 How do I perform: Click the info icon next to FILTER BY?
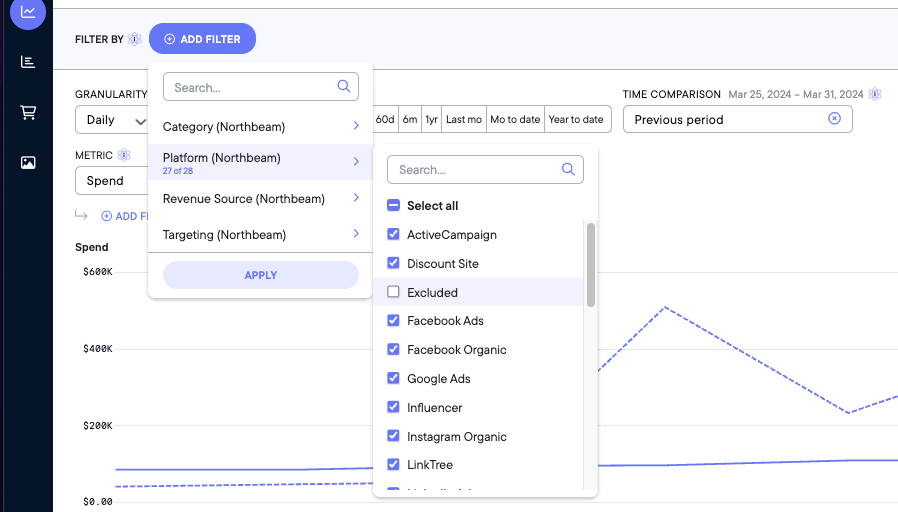135,39
